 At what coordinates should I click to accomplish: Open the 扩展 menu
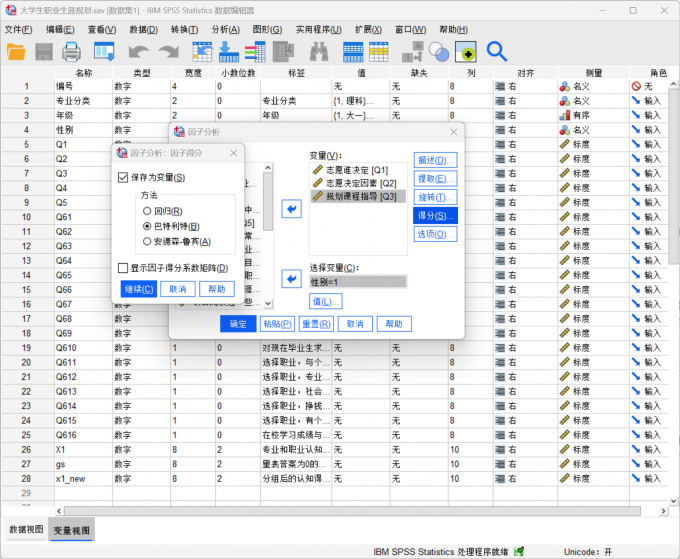click(368, 29)
